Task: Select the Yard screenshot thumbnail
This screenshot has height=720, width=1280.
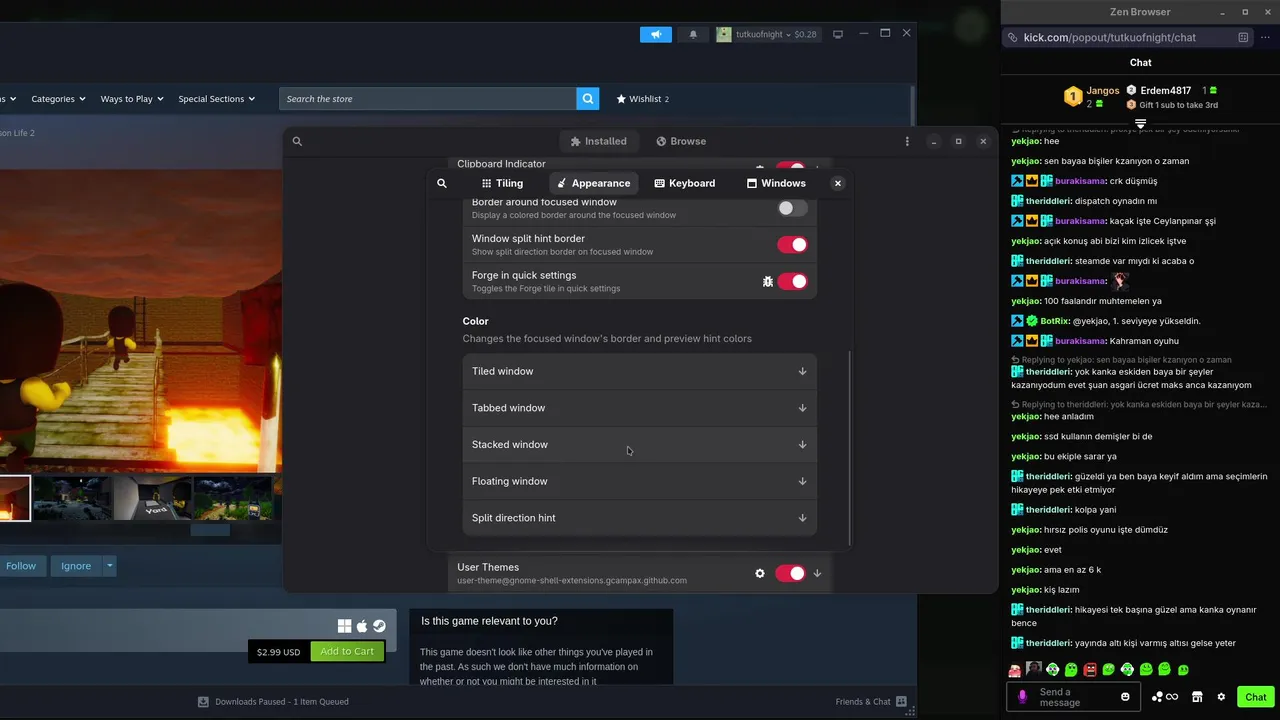Action: pos(152,497)
